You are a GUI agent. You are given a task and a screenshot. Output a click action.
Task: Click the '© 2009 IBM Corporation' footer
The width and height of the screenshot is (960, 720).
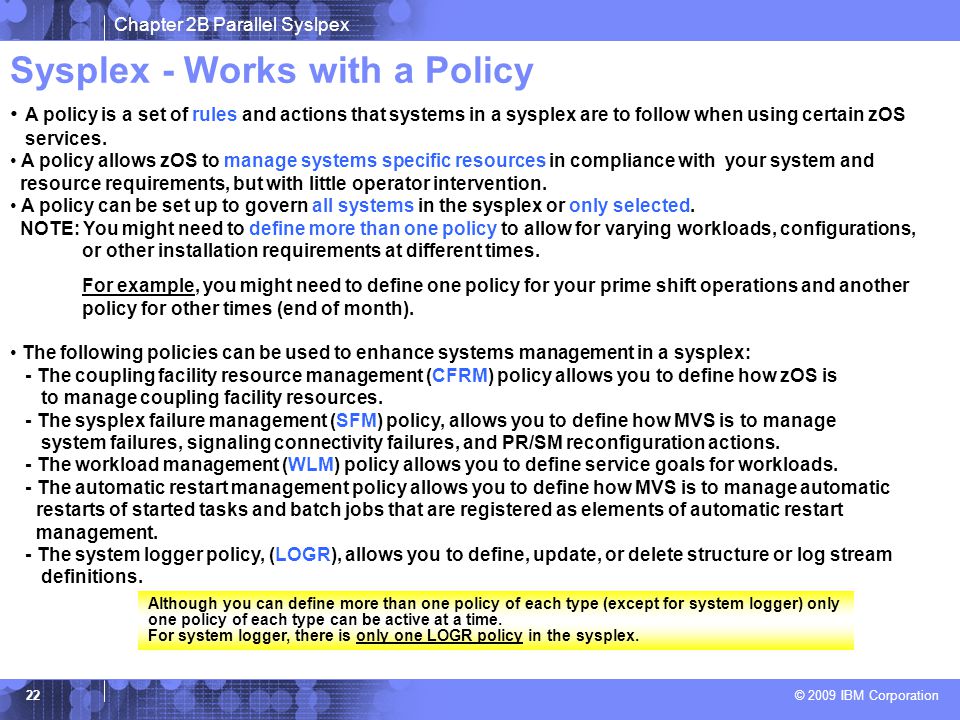point(866,696)
